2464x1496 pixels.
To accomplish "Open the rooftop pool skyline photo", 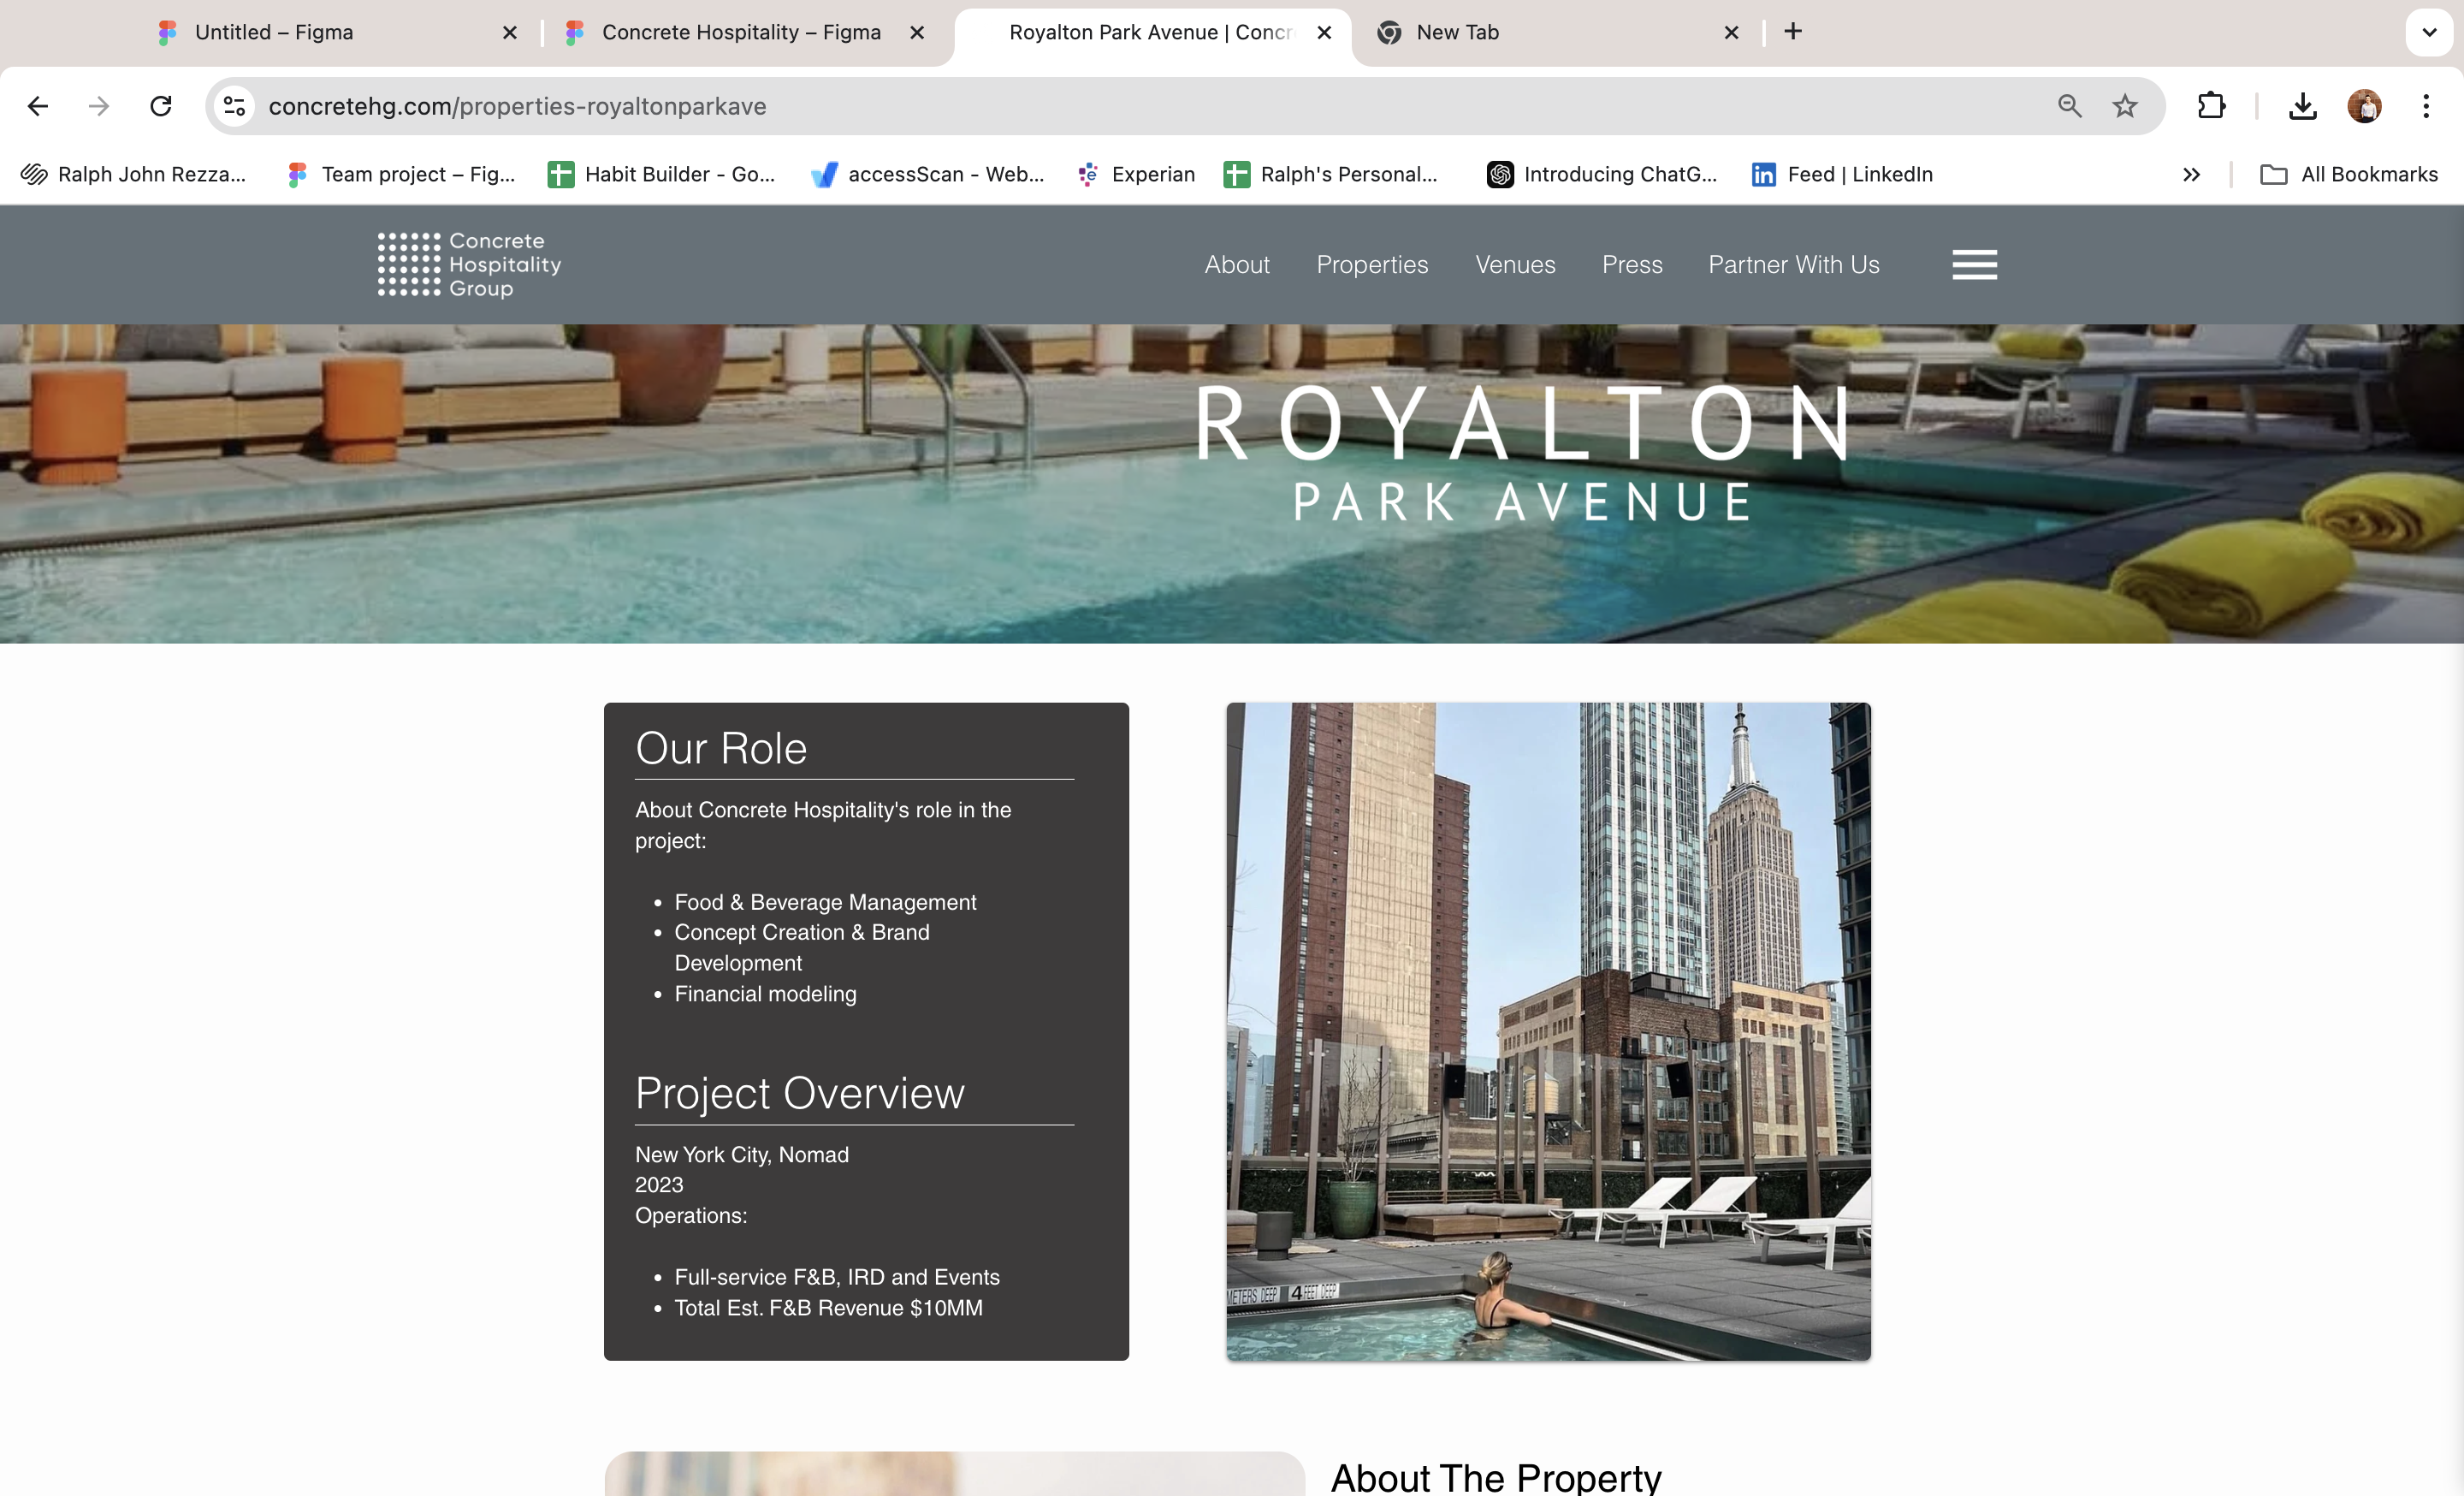I will (1548, 1031).
